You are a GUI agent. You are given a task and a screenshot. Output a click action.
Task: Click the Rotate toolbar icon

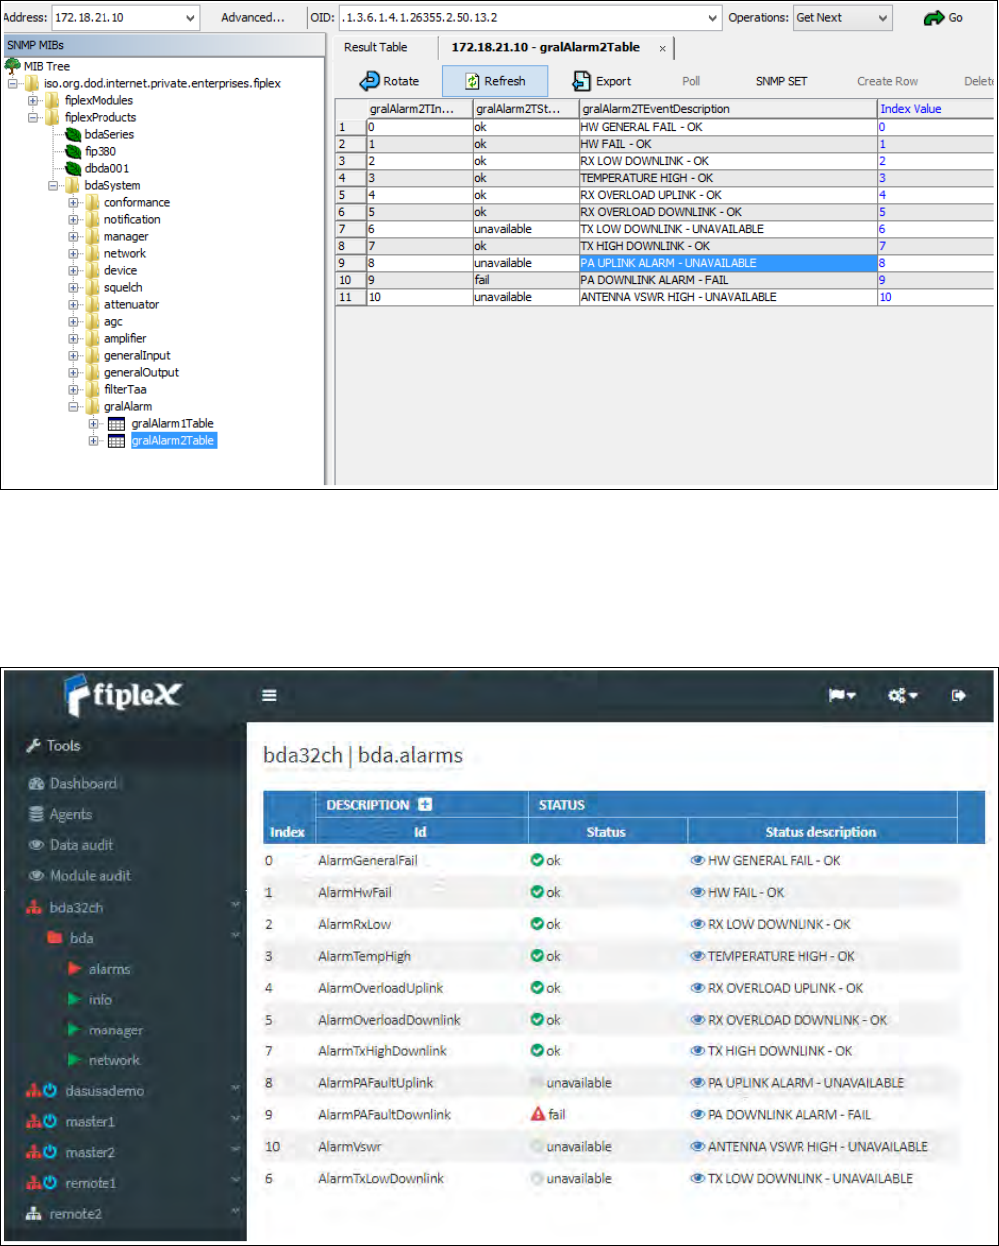click(x=370, y=81)
